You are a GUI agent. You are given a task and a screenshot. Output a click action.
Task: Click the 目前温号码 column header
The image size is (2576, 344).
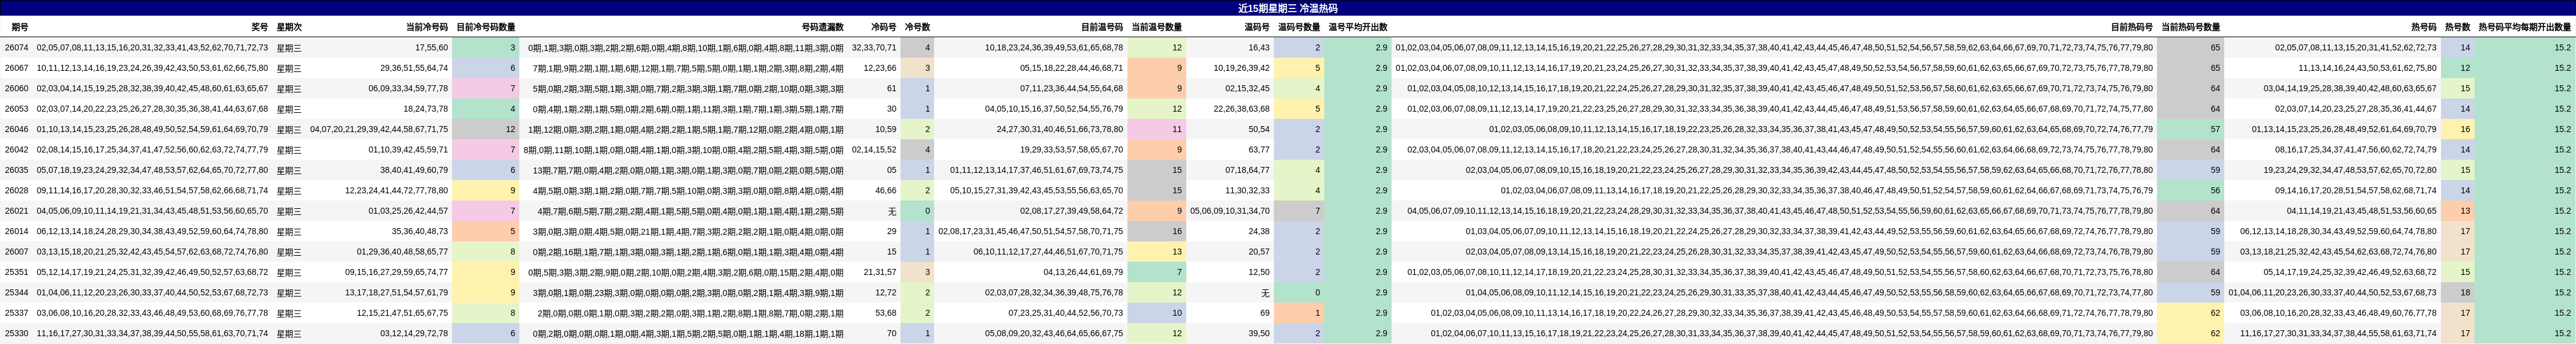point(1102,28)
